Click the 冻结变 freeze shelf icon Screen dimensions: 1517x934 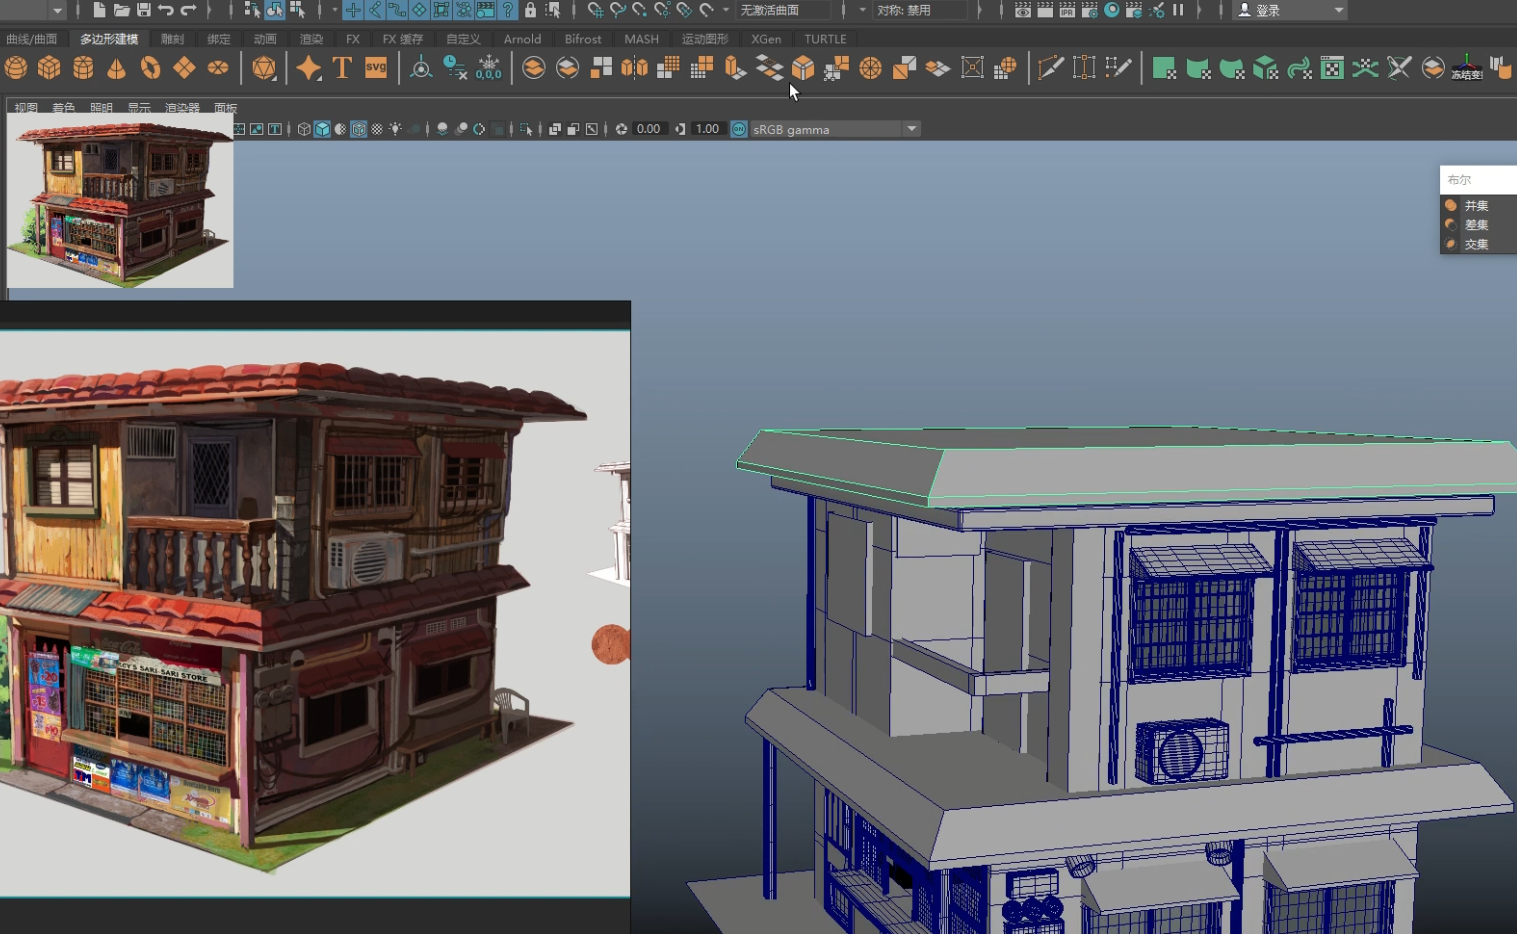point(1466,68)
